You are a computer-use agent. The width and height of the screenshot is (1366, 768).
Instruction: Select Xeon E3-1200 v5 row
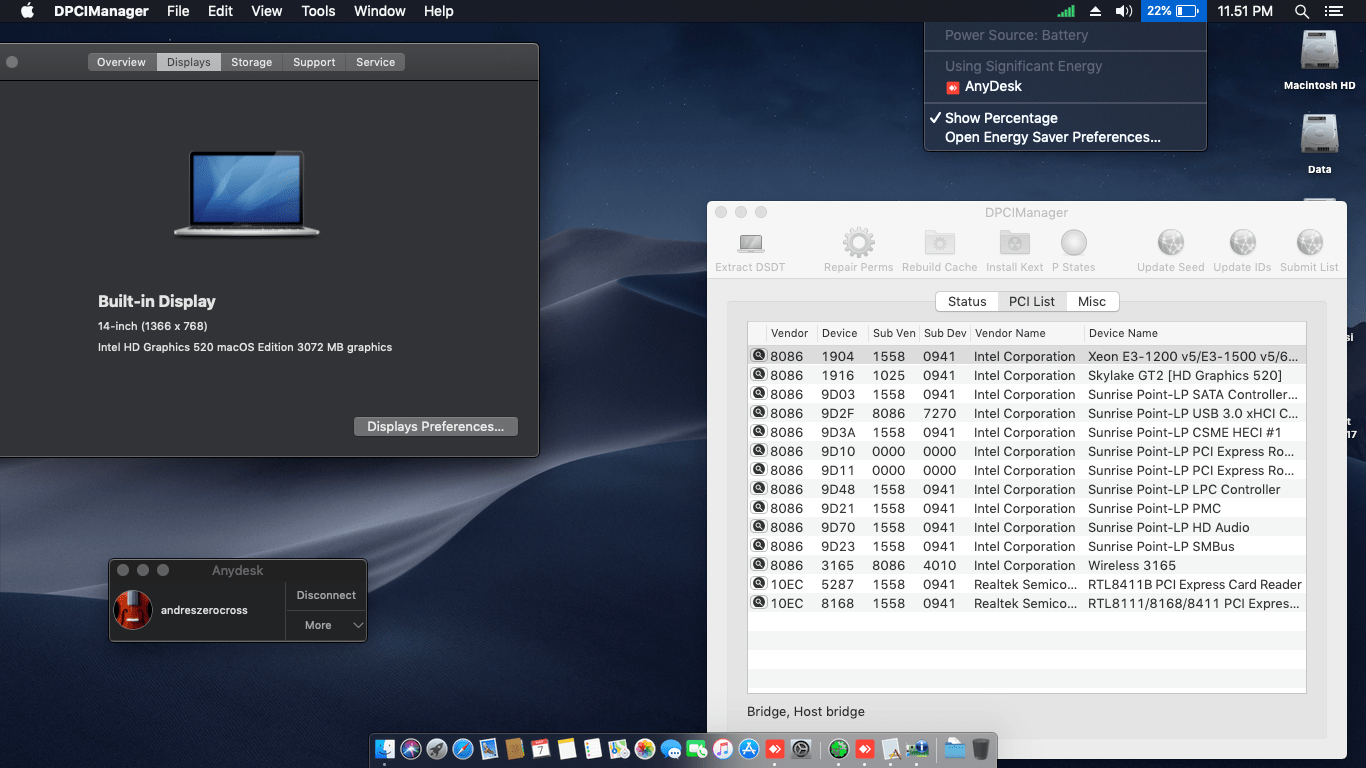(1027, 356)
